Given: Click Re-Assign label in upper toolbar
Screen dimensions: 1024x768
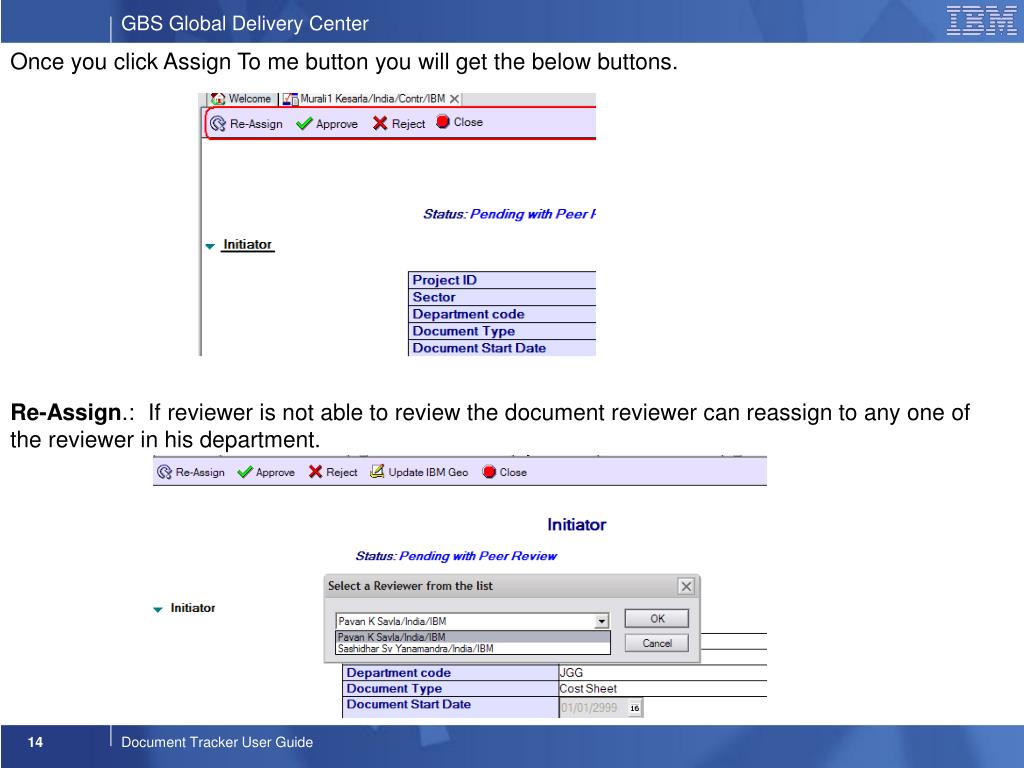Looking at the screenshot, I should [256, 124].
